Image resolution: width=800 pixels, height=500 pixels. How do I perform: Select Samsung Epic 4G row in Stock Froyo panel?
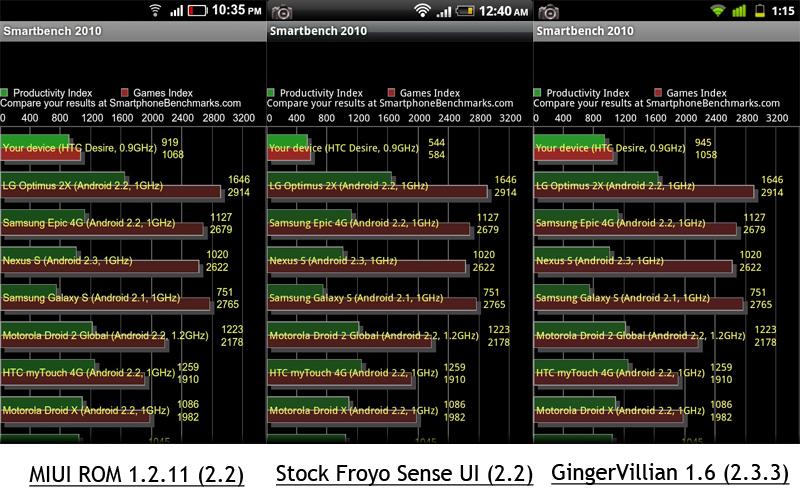(x=383, y=223)
